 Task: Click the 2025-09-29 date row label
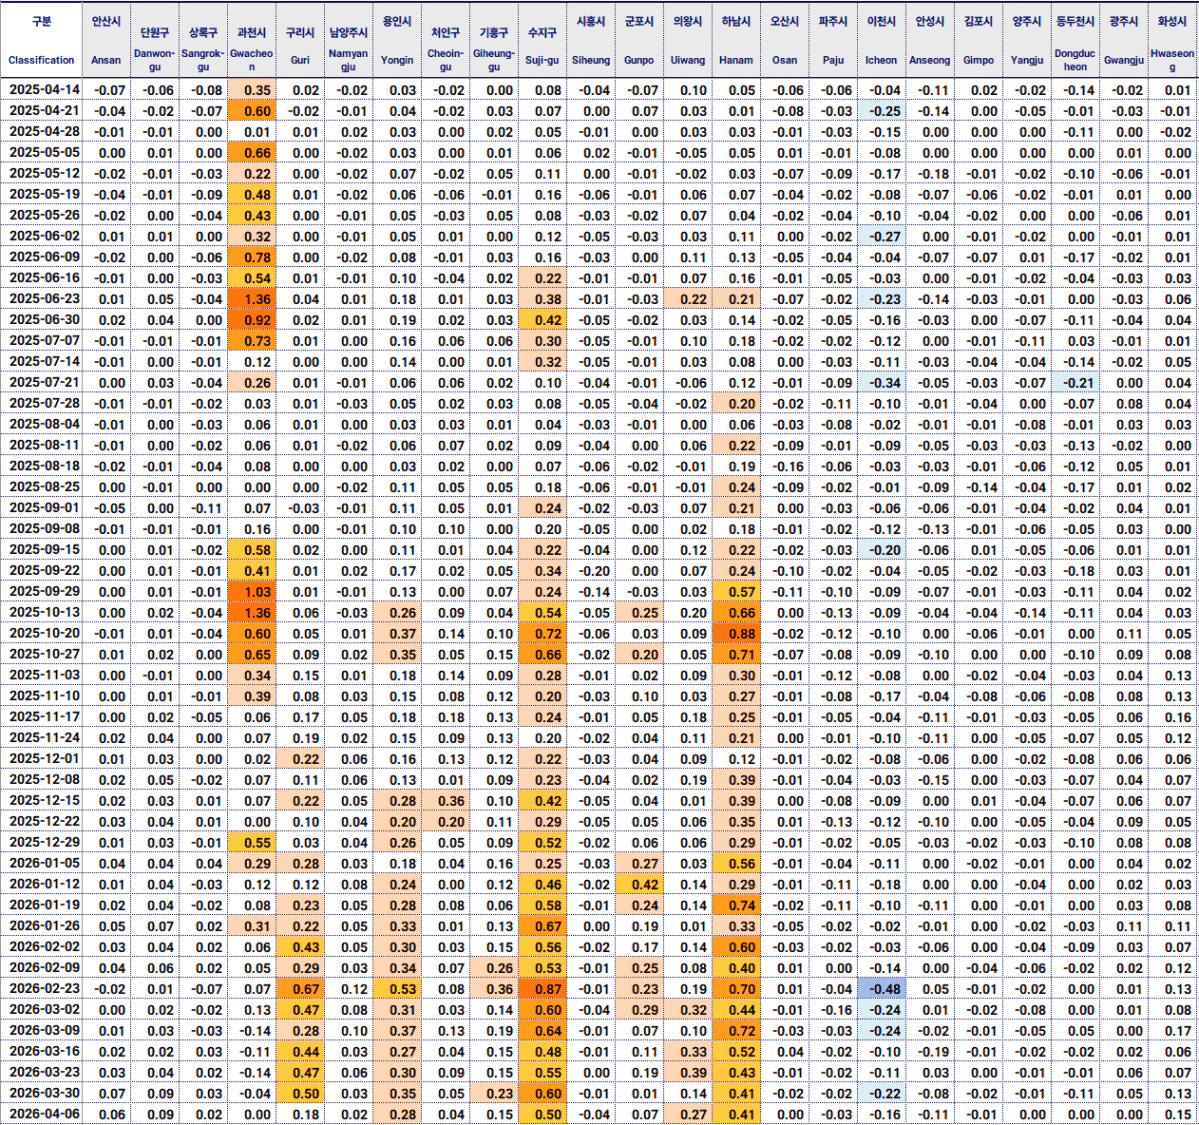pyautogui.click(x=44, y=591)
